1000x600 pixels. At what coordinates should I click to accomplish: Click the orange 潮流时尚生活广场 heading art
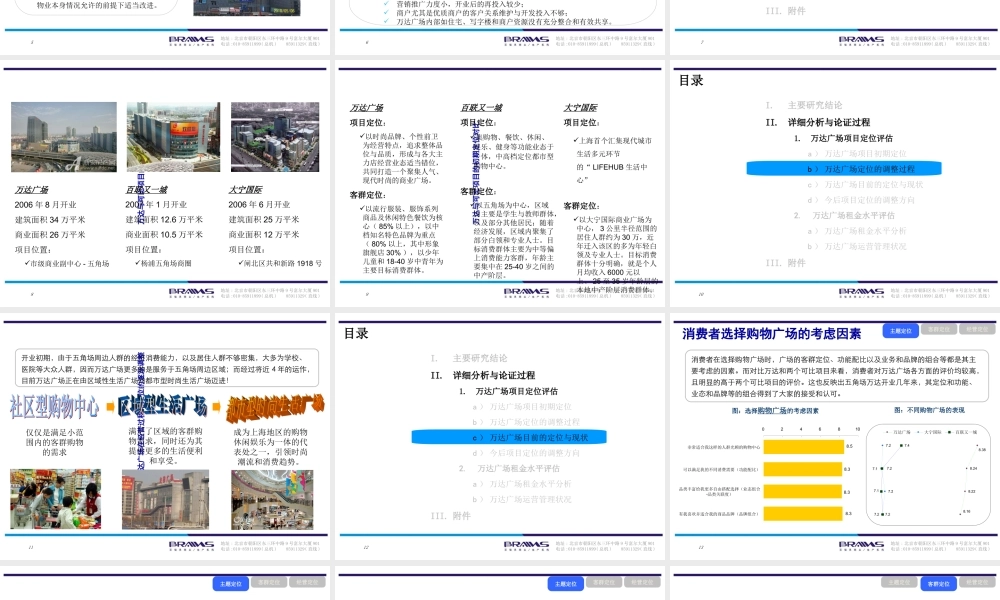275,408
